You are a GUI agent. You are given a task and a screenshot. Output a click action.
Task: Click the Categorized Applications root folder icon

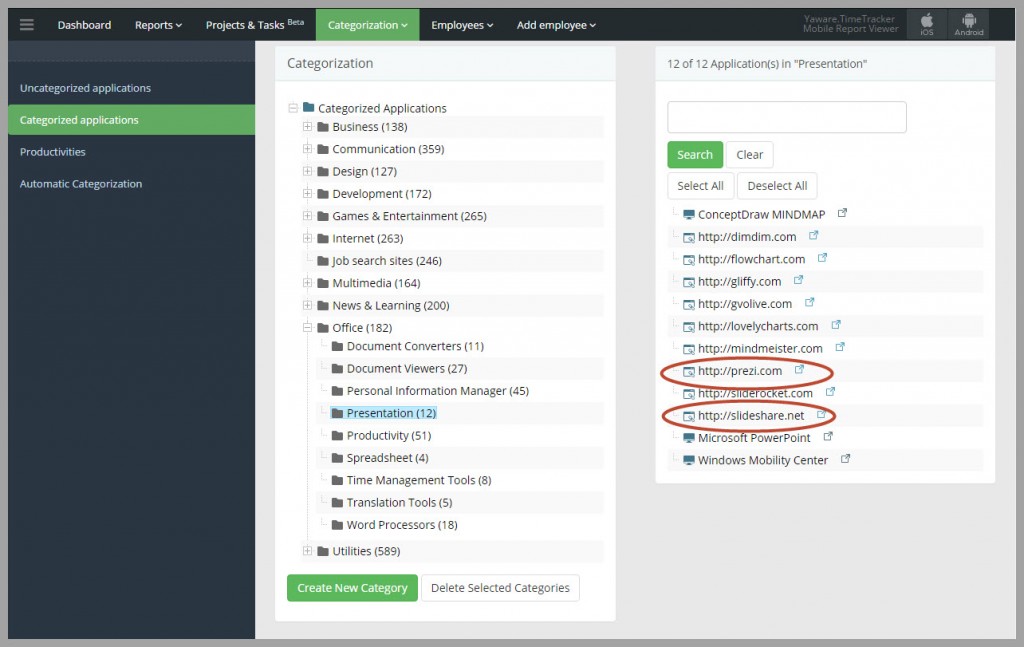click(x=308, y=107)
